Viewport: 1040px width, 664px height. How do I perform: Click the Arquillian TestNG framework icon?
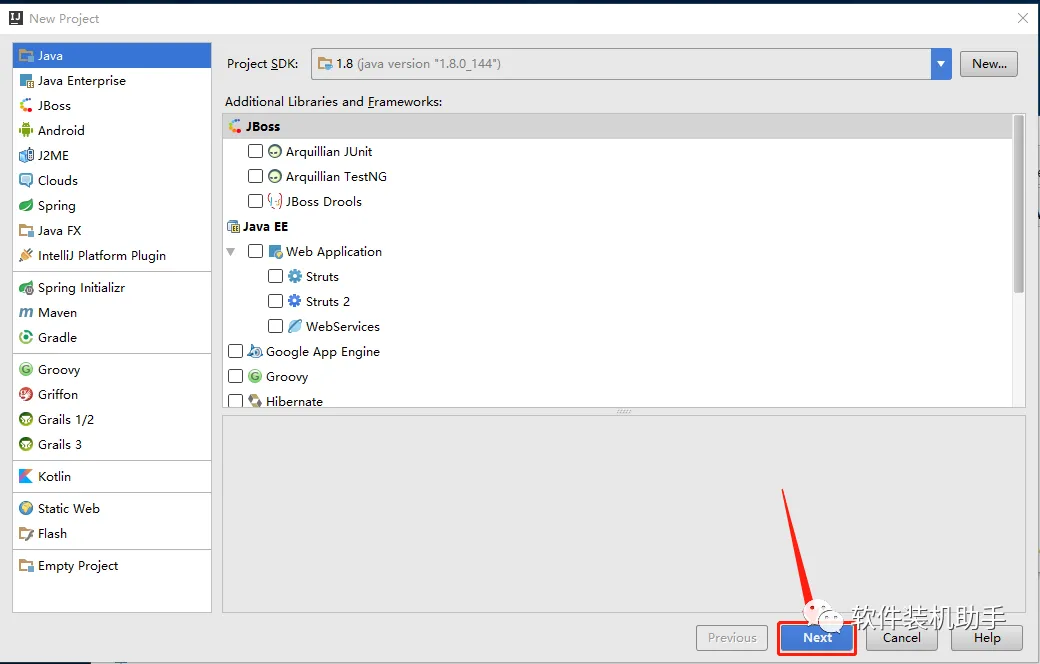click(275, 176)
